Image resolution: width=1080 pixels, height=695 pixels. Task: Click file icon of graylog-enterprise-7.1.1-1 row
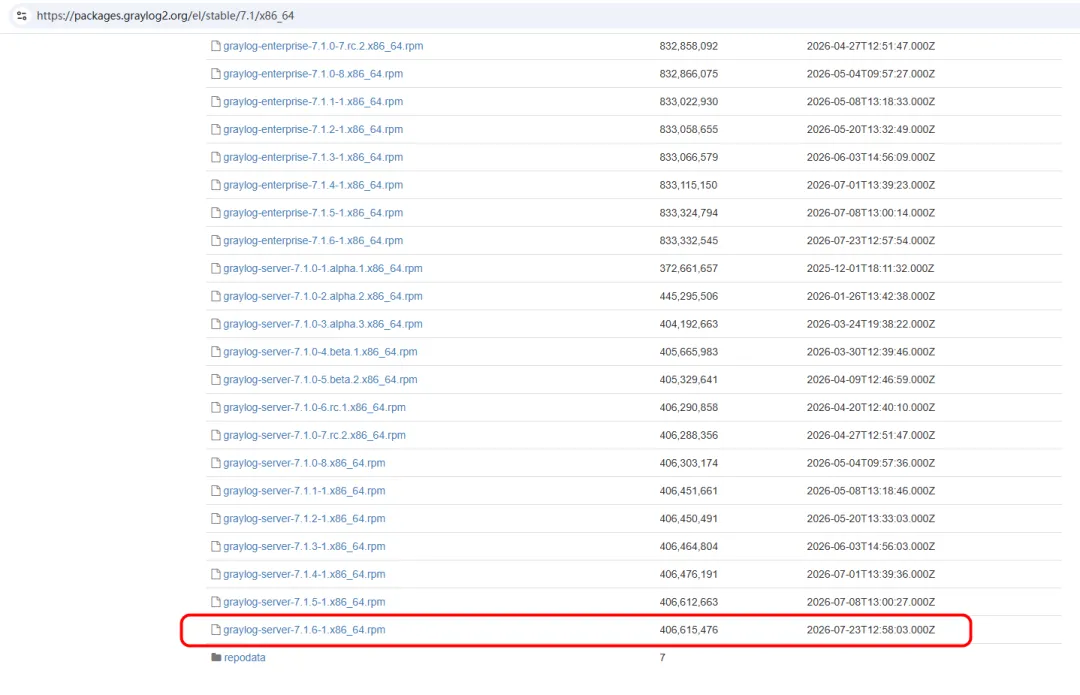pos(216,101)
